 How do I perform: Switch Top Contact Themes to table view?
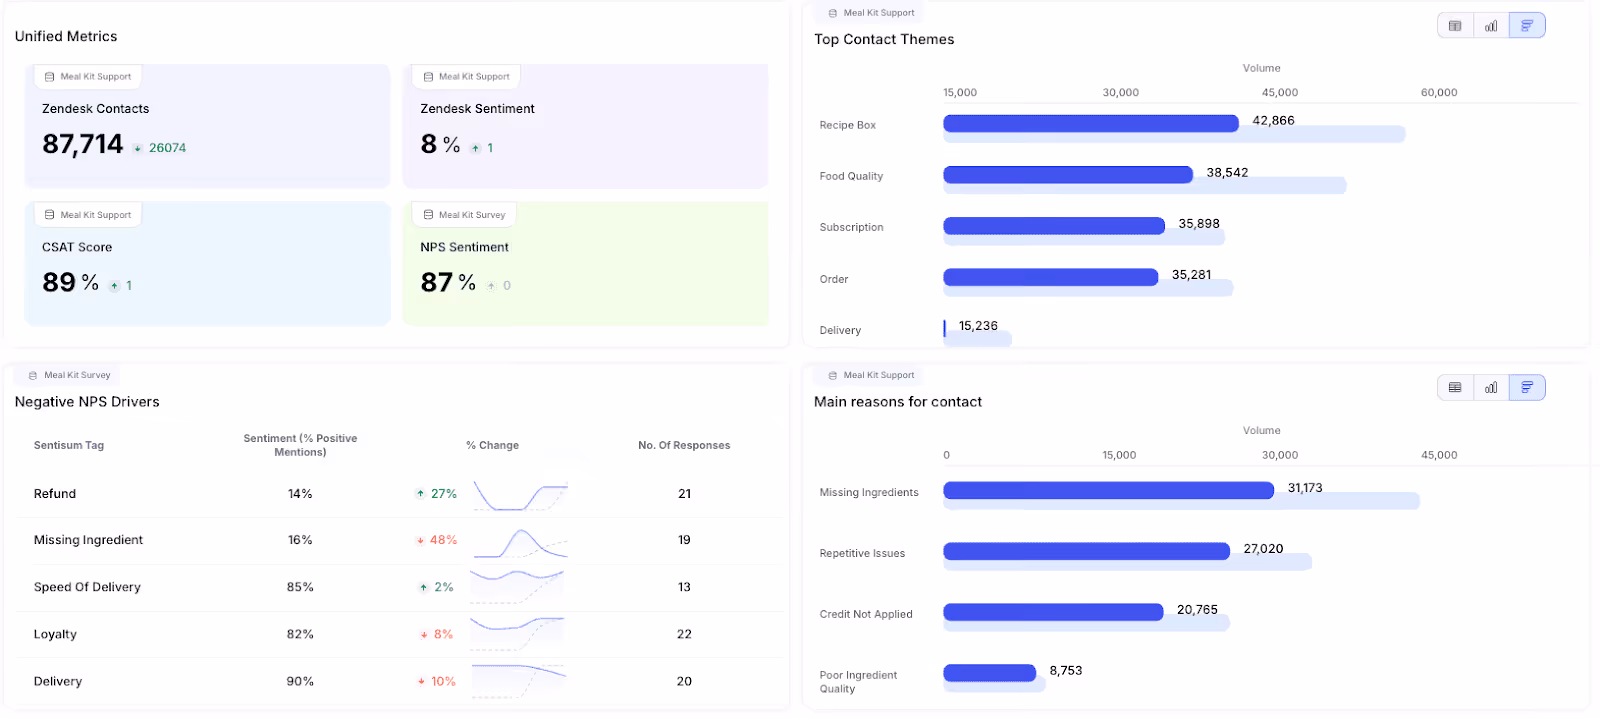pyautogui.click(x=1455, y=26)
